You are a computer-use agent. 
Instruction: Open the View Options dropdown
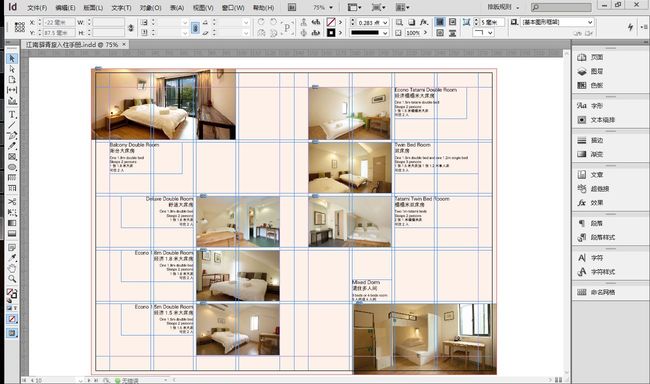354,7
